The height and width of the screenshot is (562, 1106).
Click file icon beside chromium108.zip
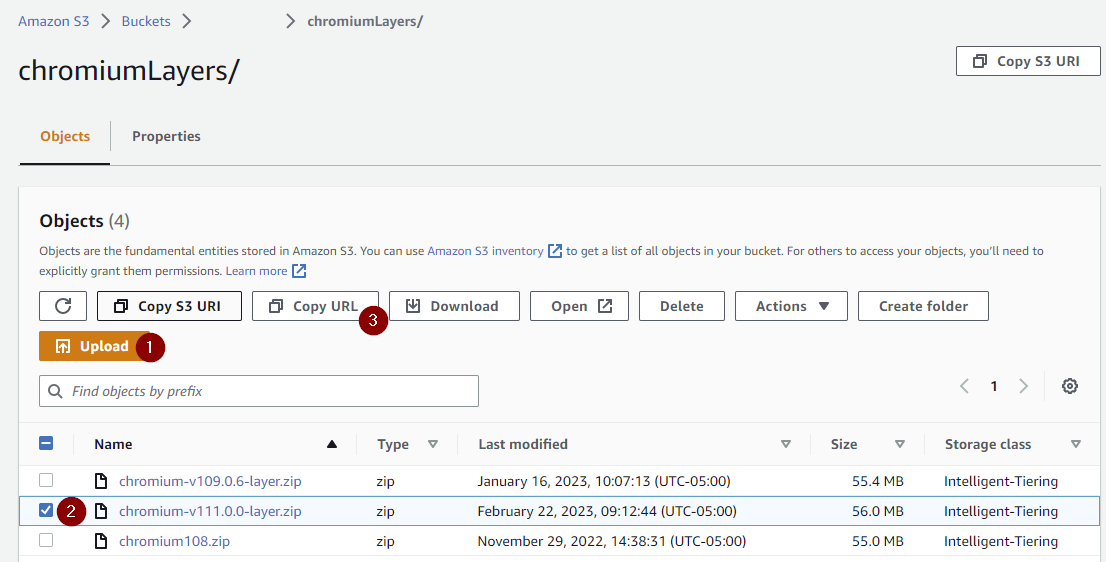coord(100,541)
